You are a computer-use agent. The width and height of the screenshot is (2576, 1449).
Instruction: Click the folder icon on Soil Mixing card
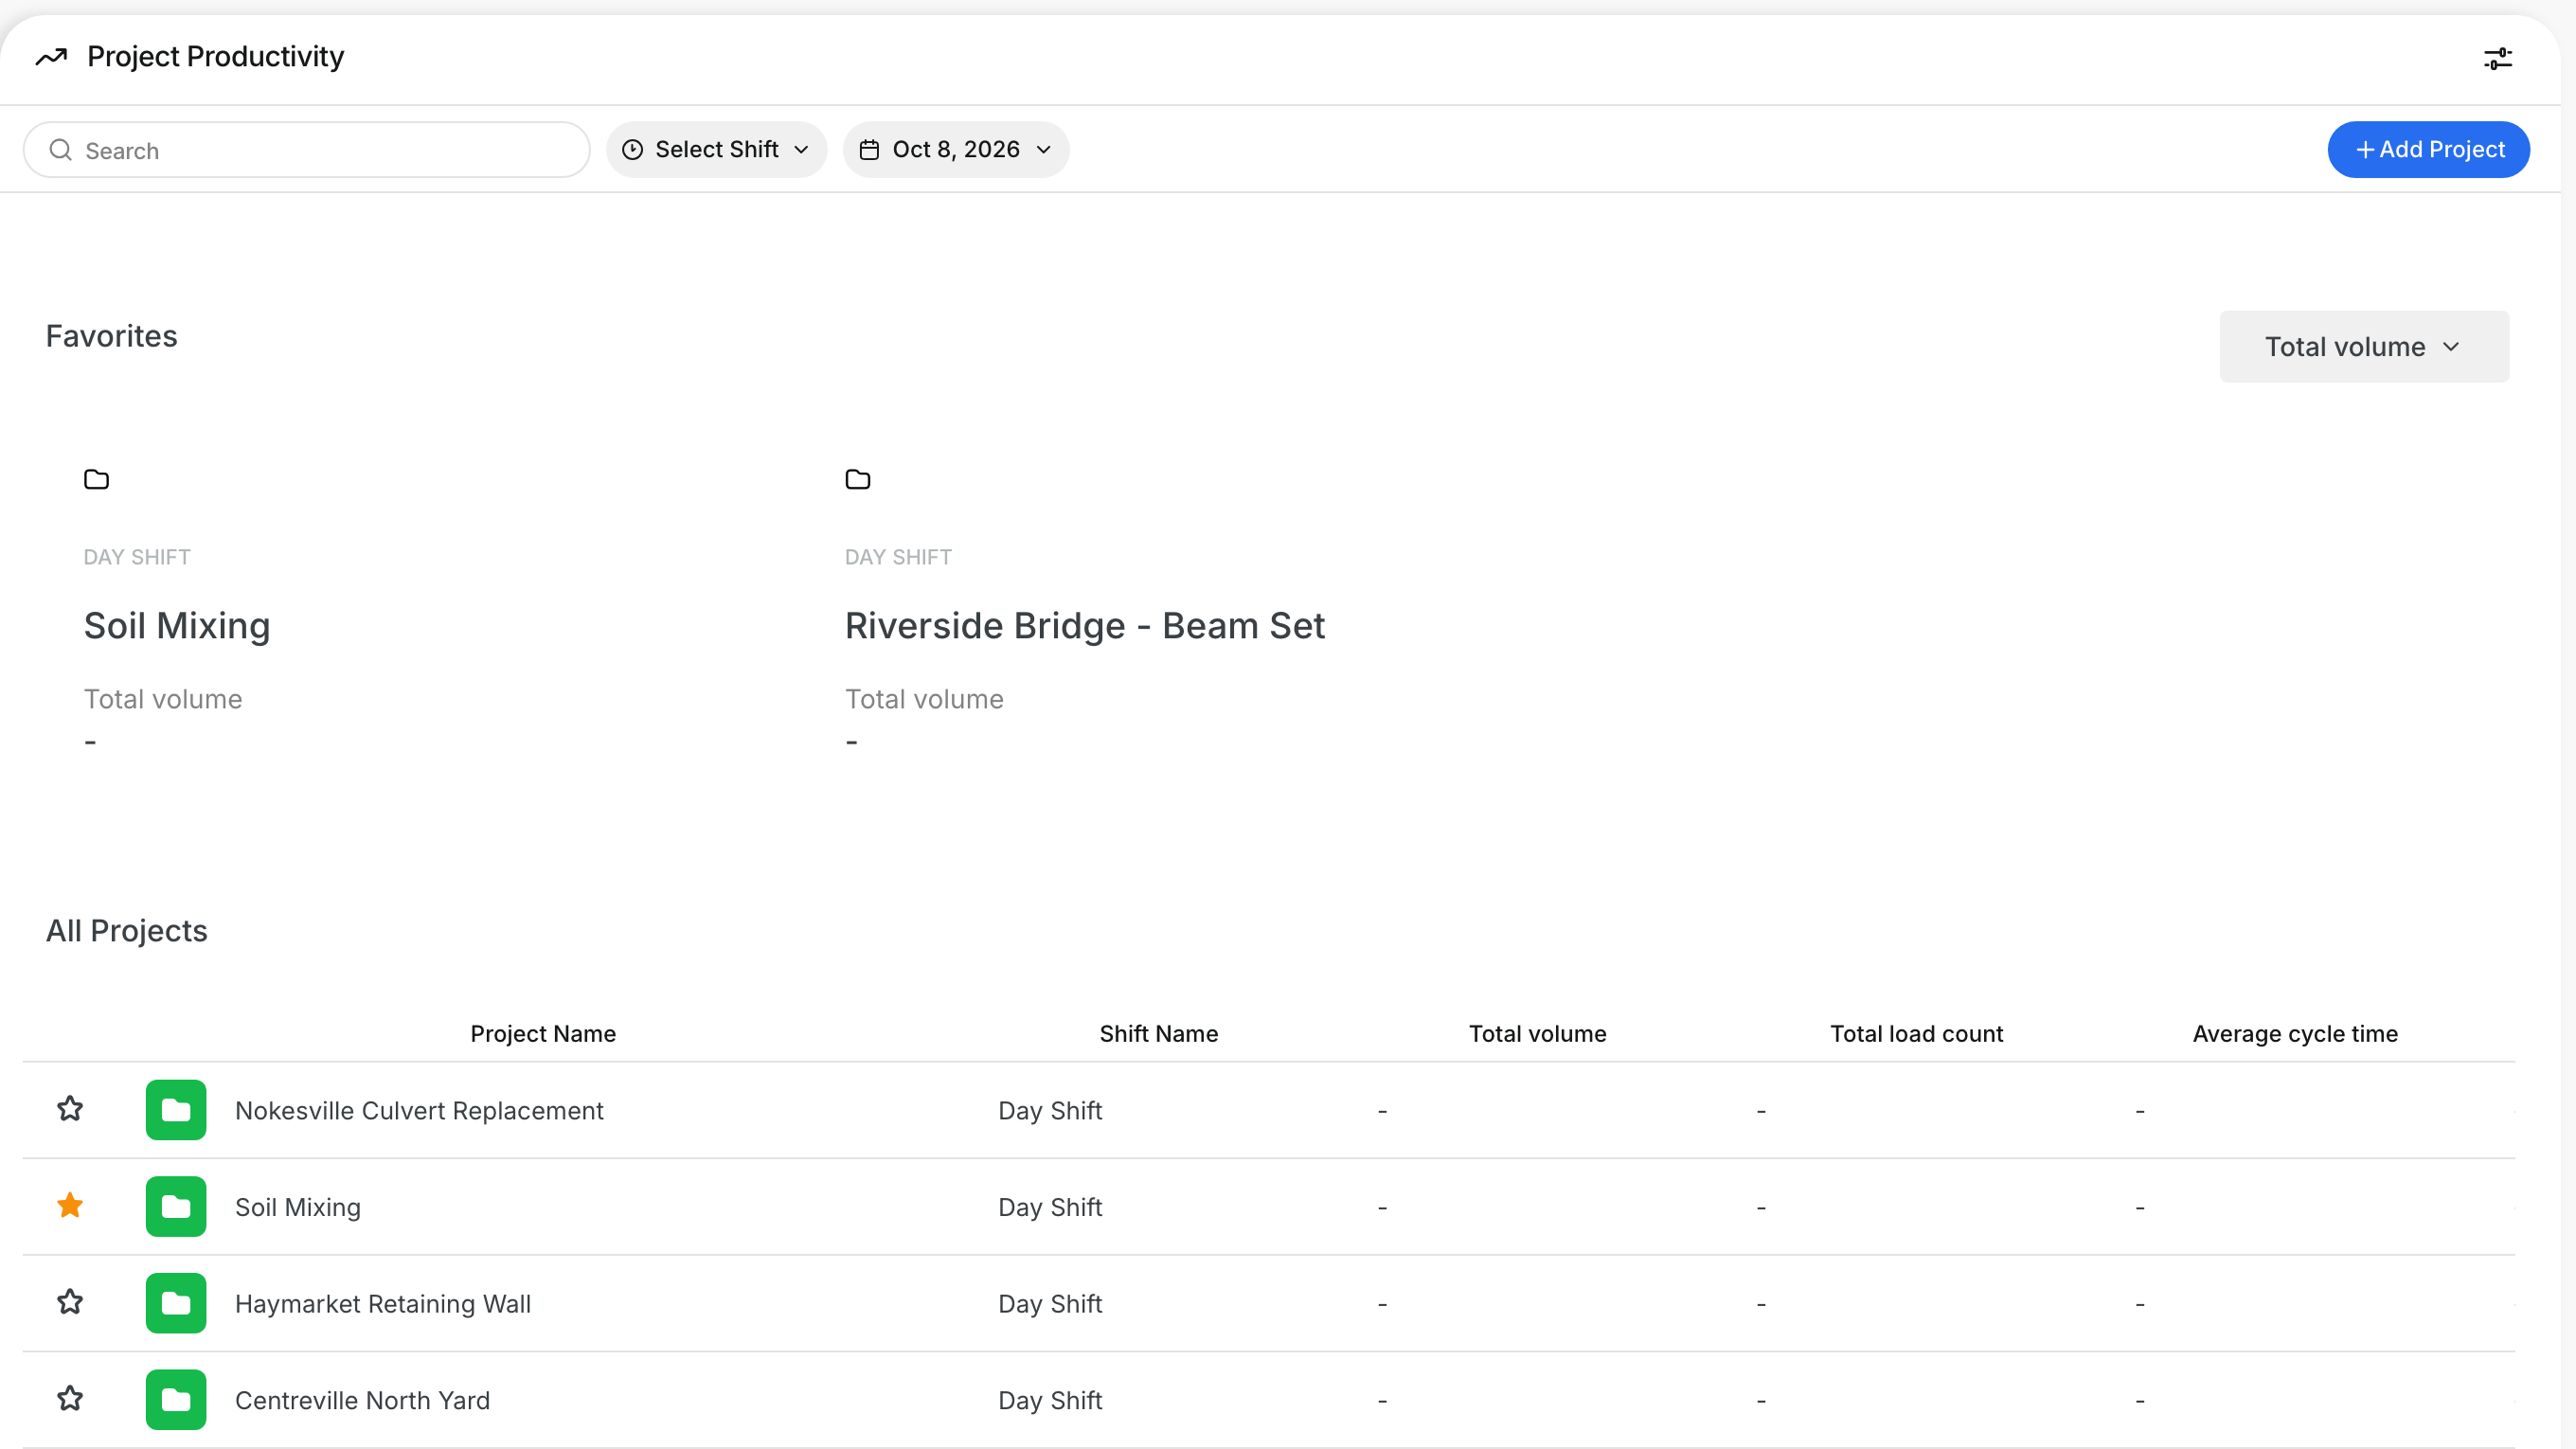click(96, 479)
